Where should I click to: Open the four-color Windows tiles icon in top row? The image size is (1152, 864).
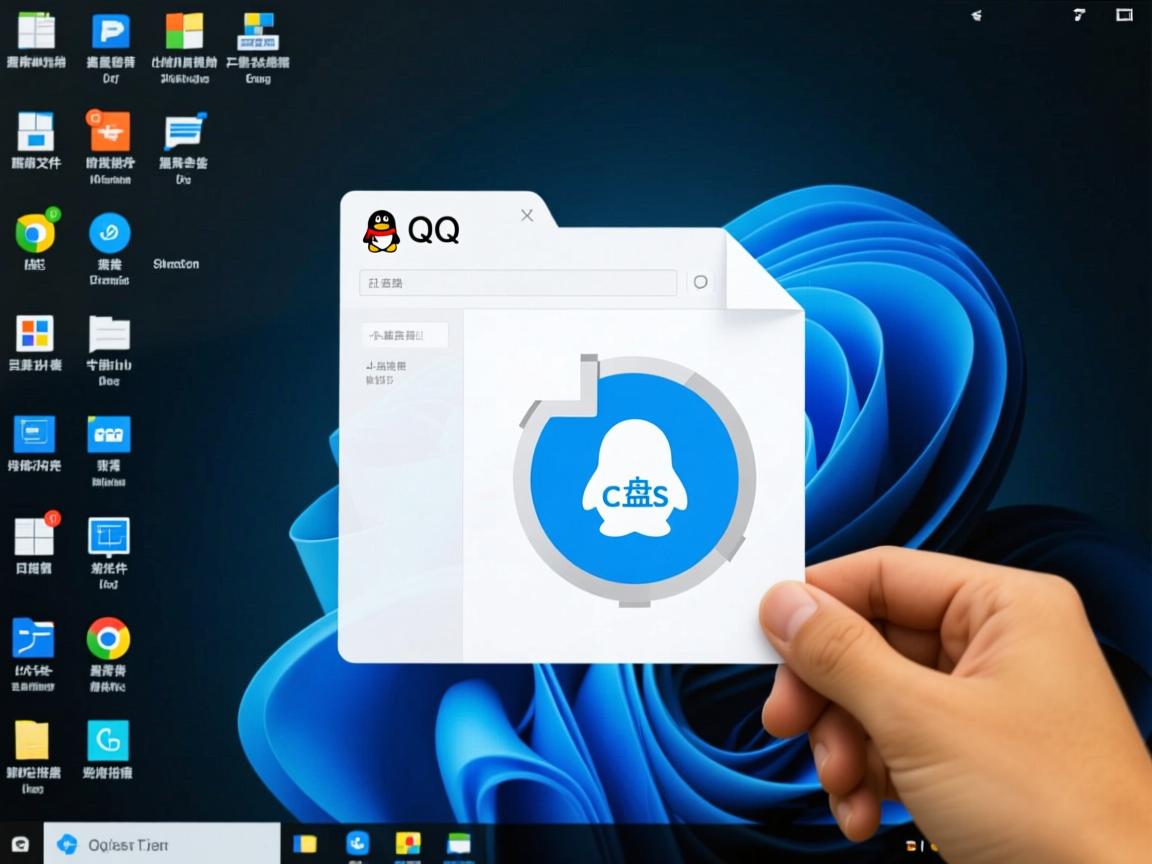click(184, 32)
